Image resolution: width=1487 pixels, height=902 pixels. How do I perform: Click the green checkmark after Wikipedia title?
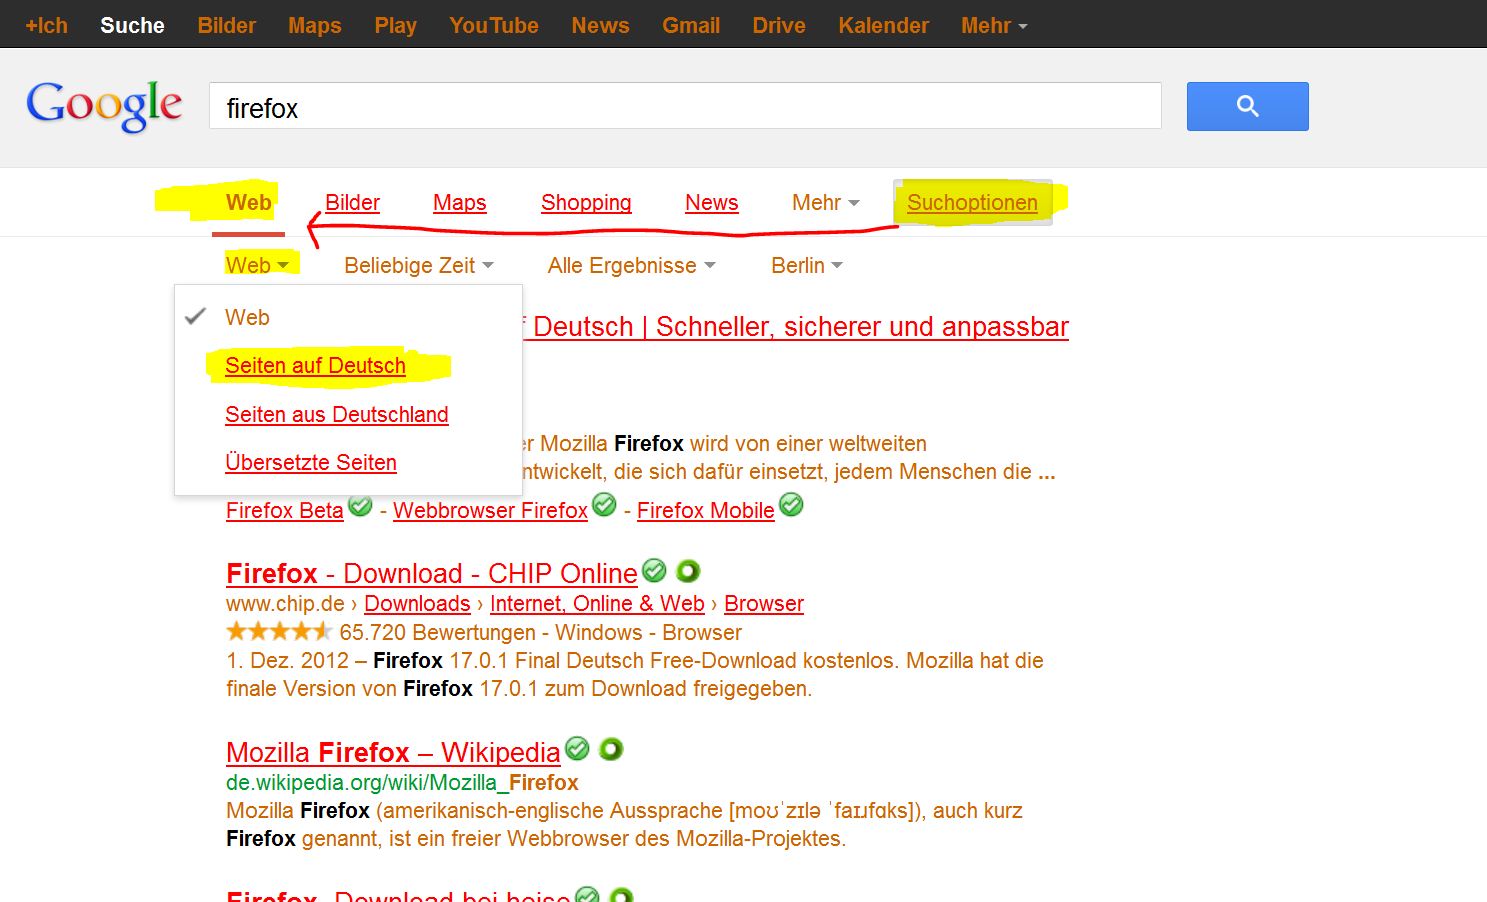click(577, 748)
